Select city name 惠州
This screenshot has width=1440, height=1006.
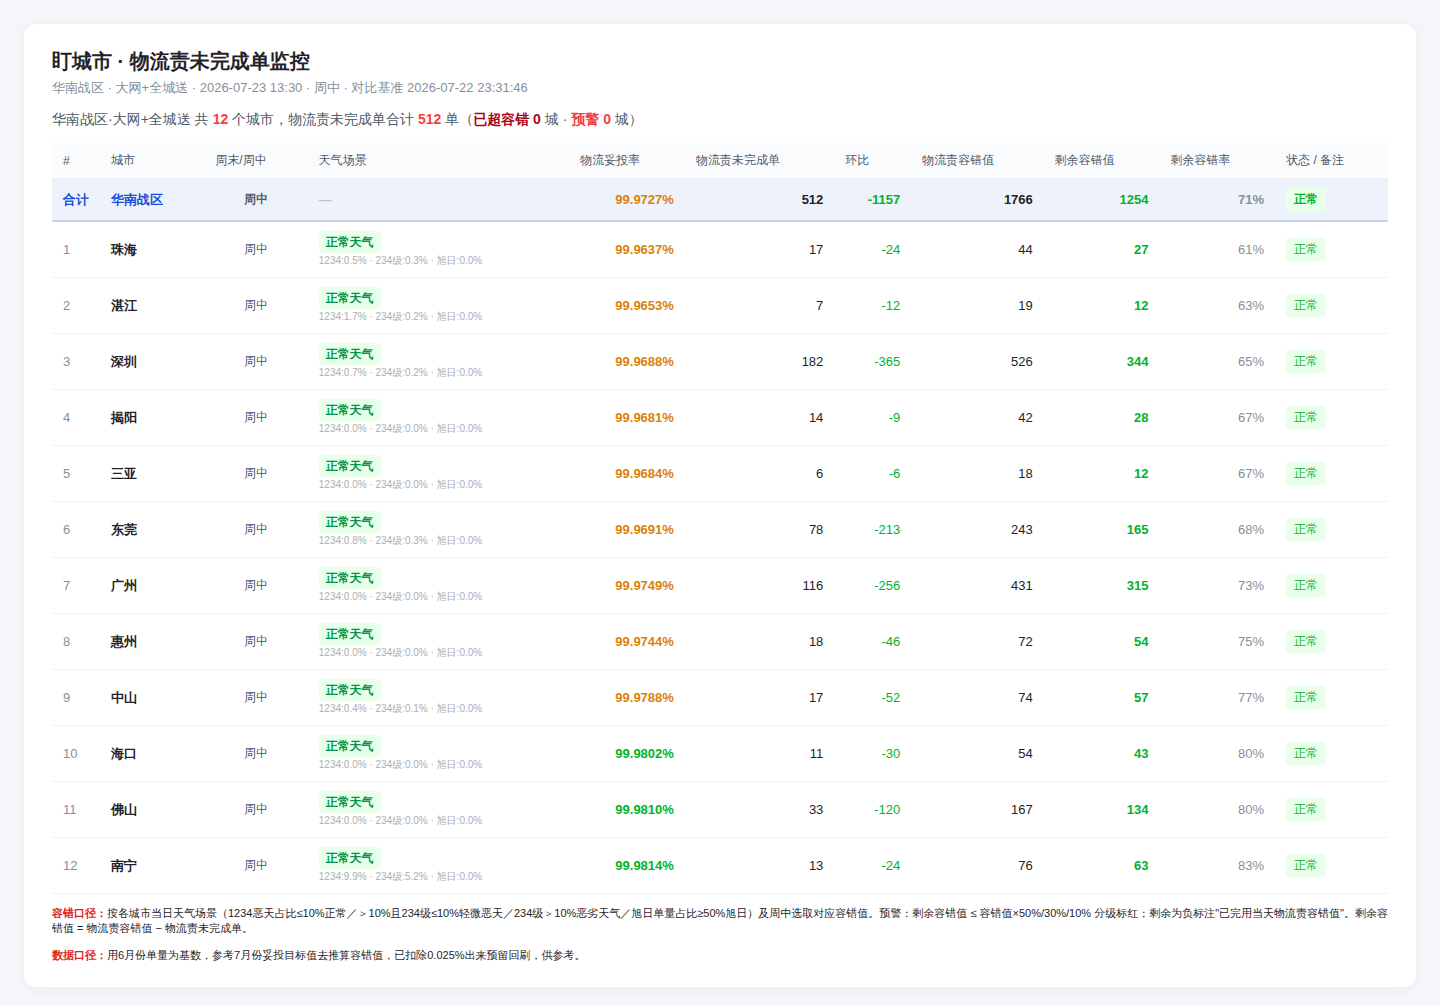pos(124,642)
